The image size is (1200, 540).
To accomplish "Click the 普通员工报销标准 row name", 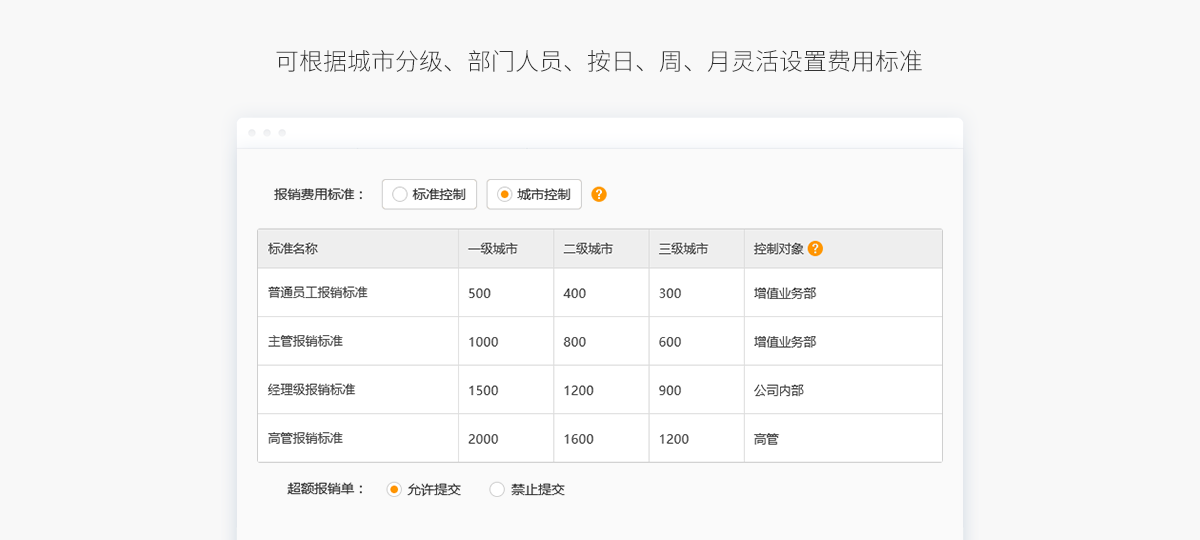I will pos(317,293).
